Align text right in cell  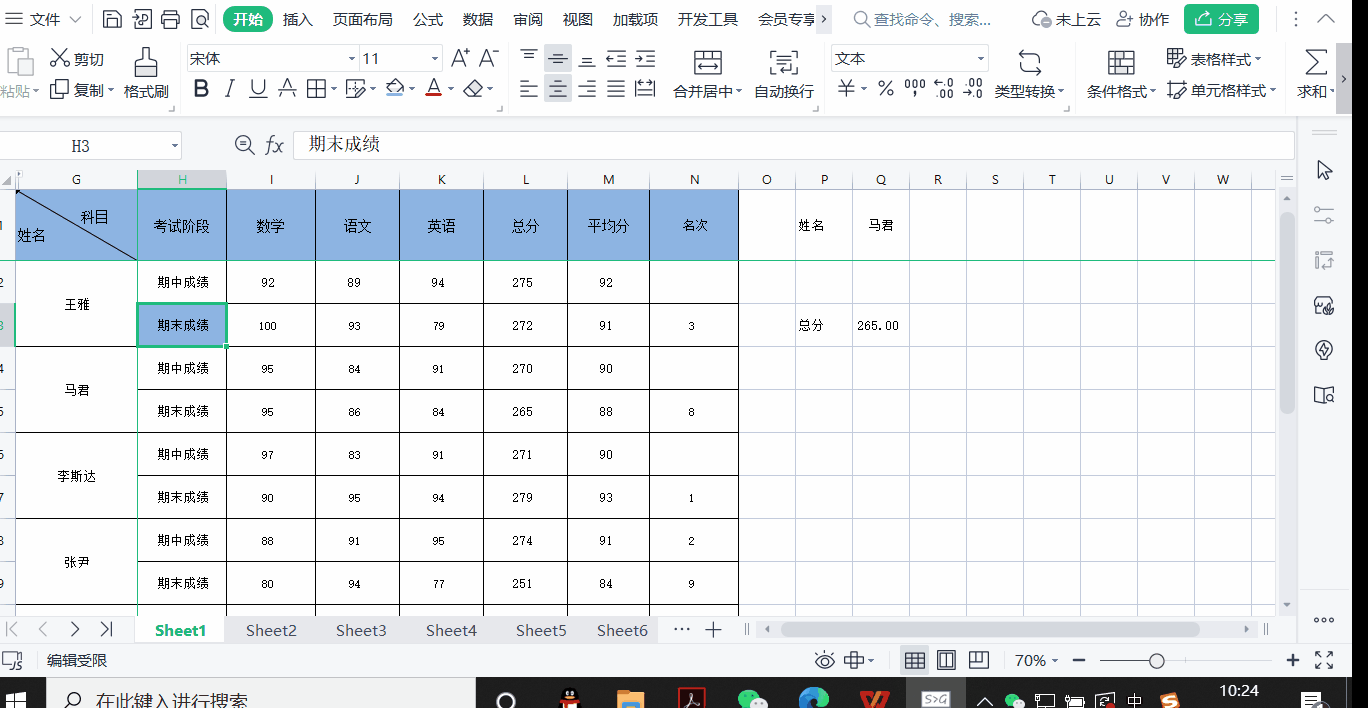(587, 89)
